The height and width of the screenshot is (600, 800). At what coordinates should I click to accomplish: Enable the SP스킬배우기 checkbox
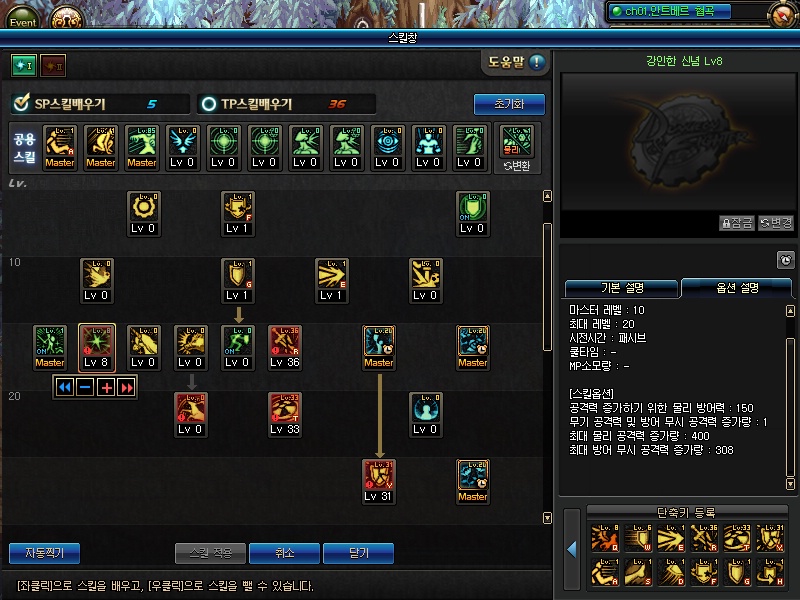(21, 104)
